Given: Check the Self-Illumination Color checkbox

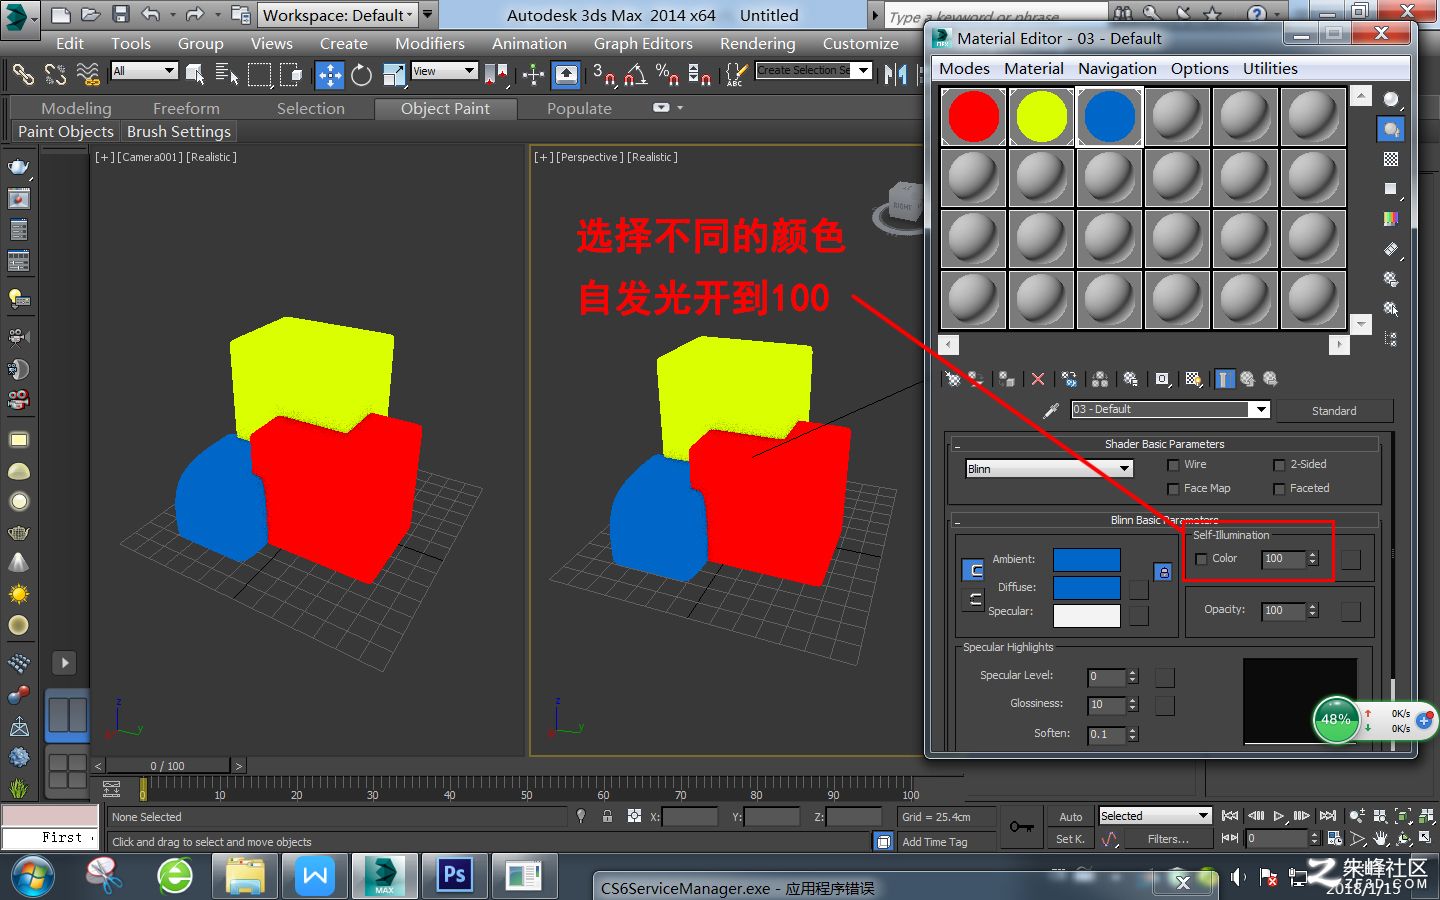Looking at the screenshot, I should point(1201,559).
